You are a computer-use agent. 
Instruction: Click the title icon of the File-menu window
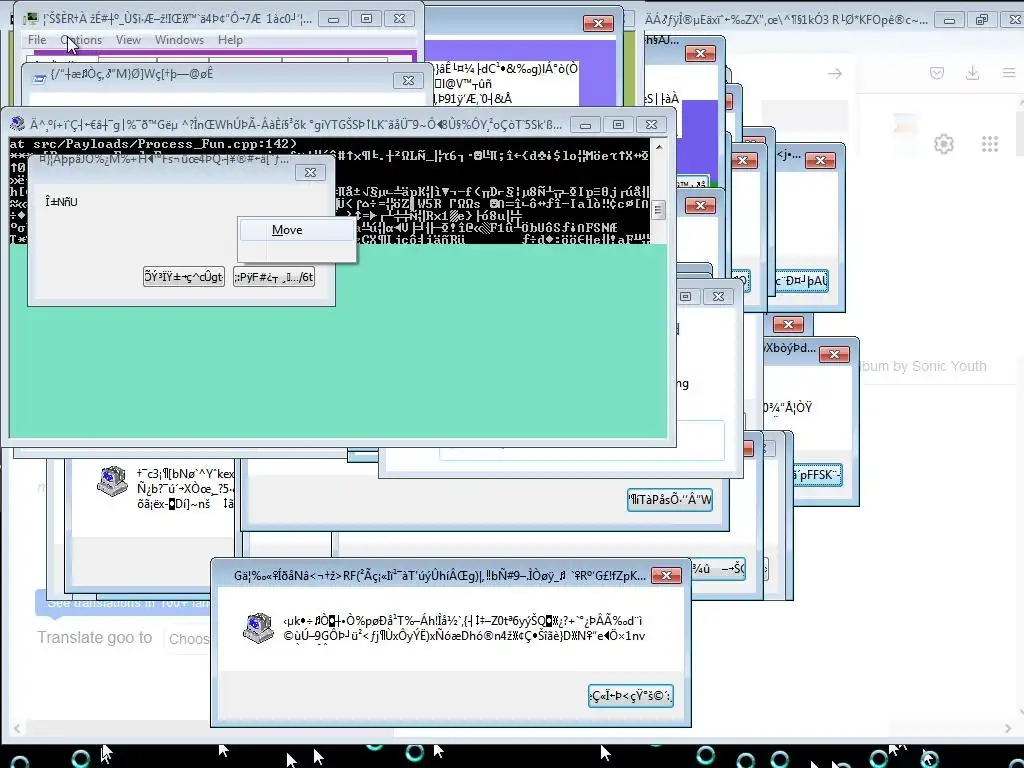click(29, 18)
